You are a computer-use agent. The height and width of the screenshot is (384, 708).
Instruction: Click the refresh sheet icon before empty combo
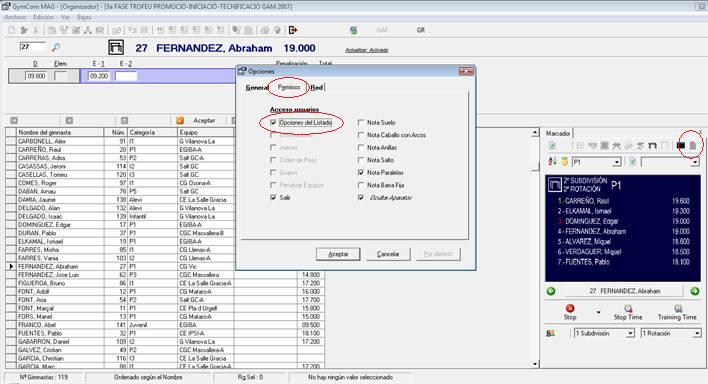pos(633,161)
